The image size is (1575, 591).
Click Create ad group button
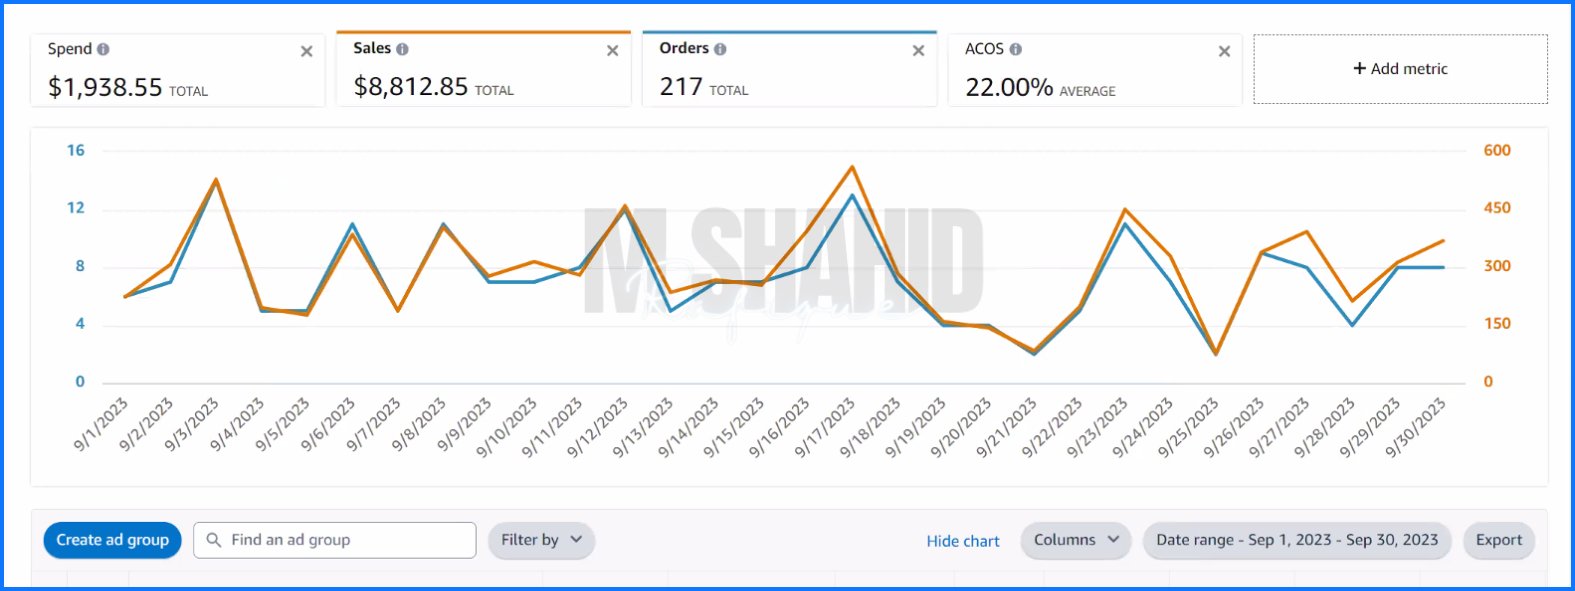click(x=112, y=540)
